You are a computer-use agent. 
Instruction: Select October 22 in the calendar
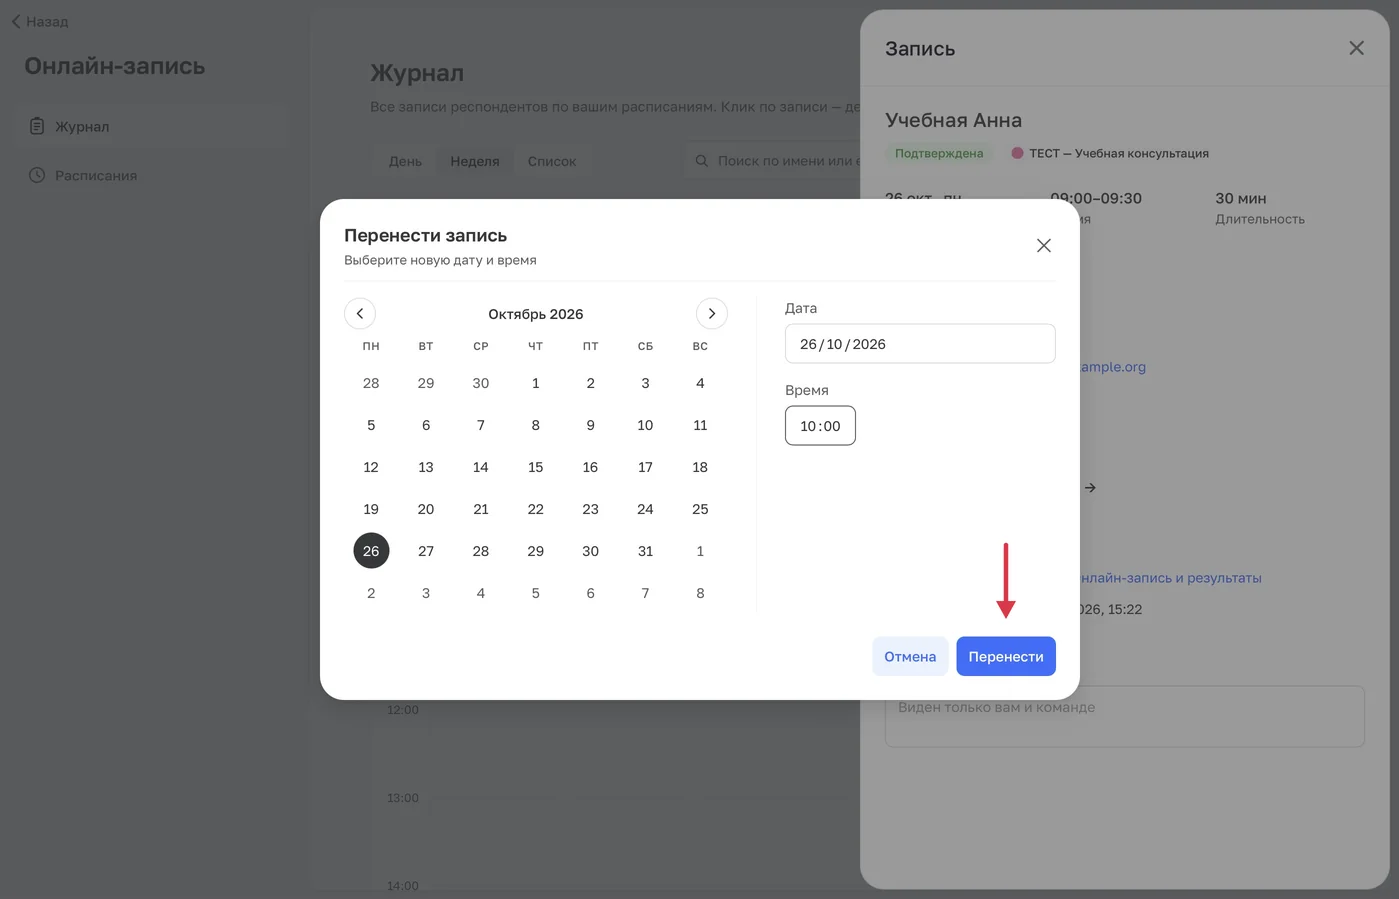(x=536, y=509)
